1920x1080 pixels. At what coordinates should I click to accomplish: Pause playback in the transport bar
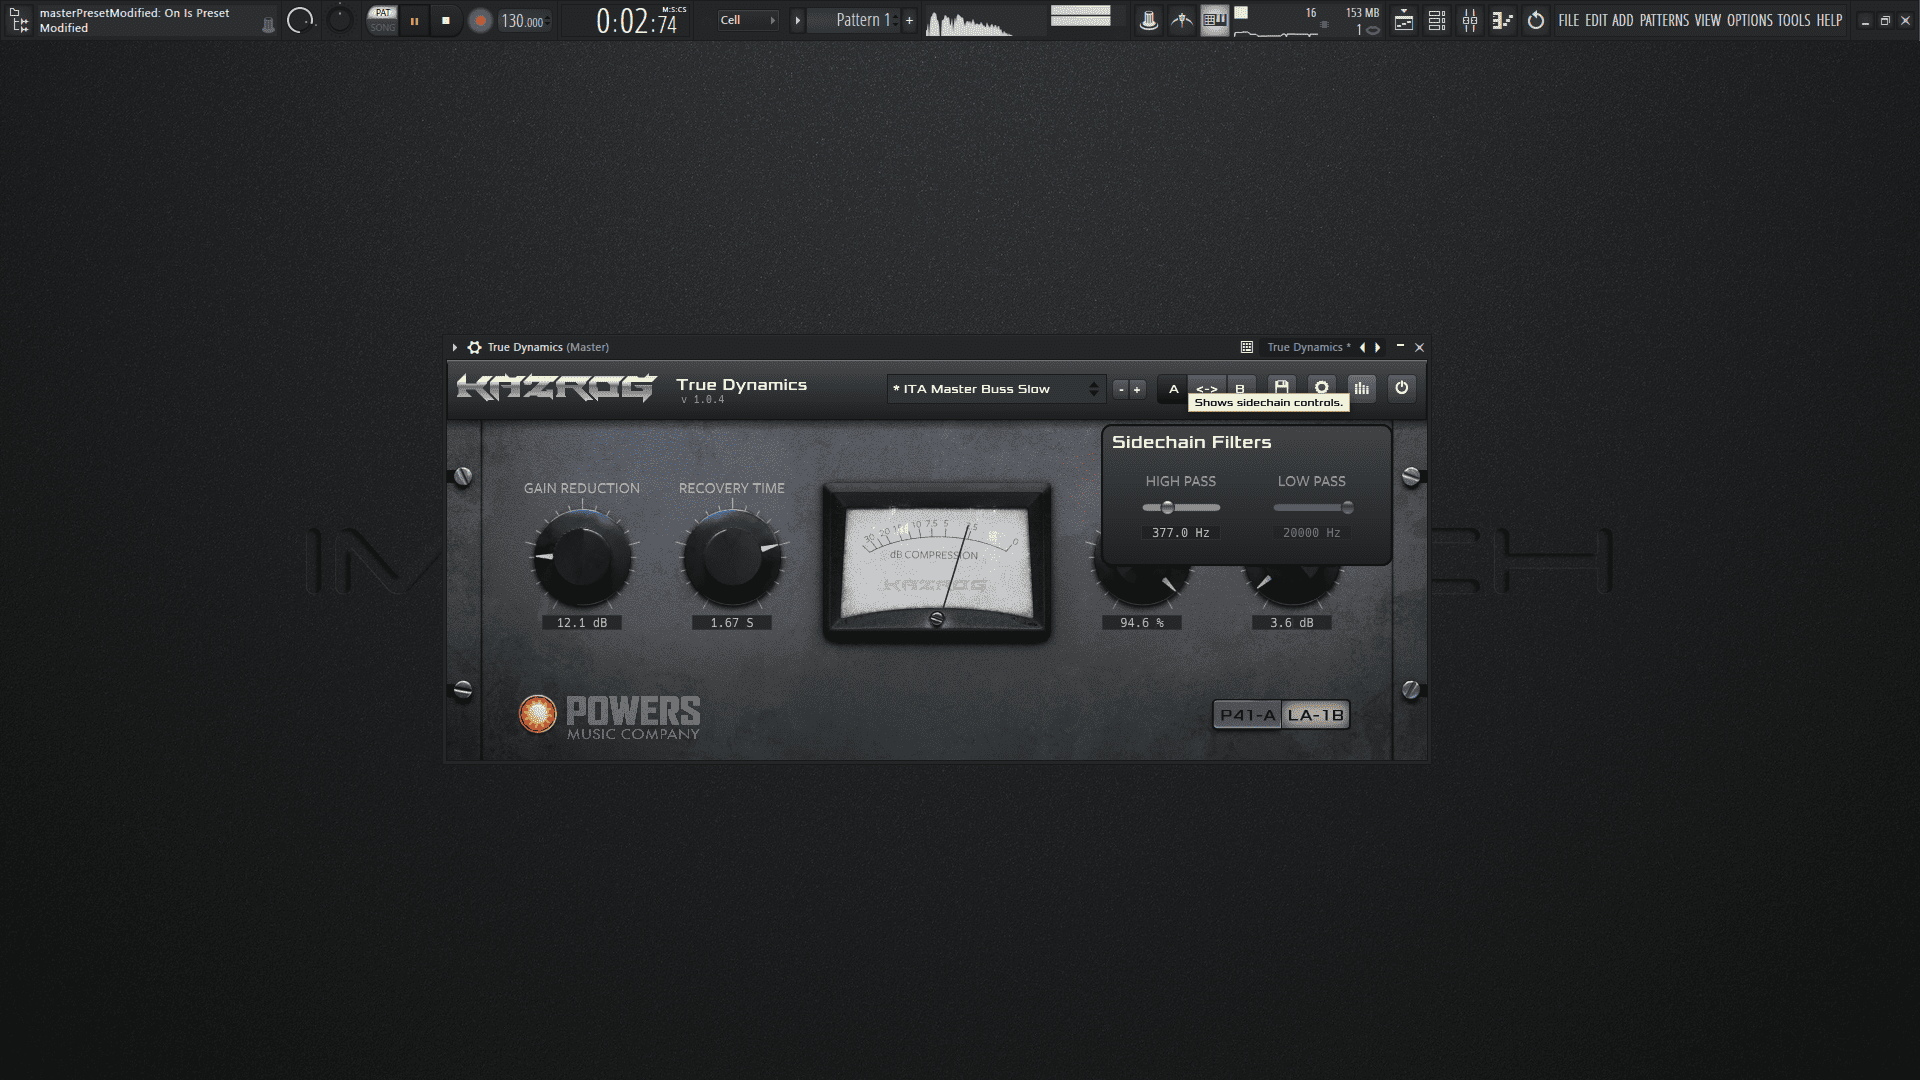click(x=414, y=20)
